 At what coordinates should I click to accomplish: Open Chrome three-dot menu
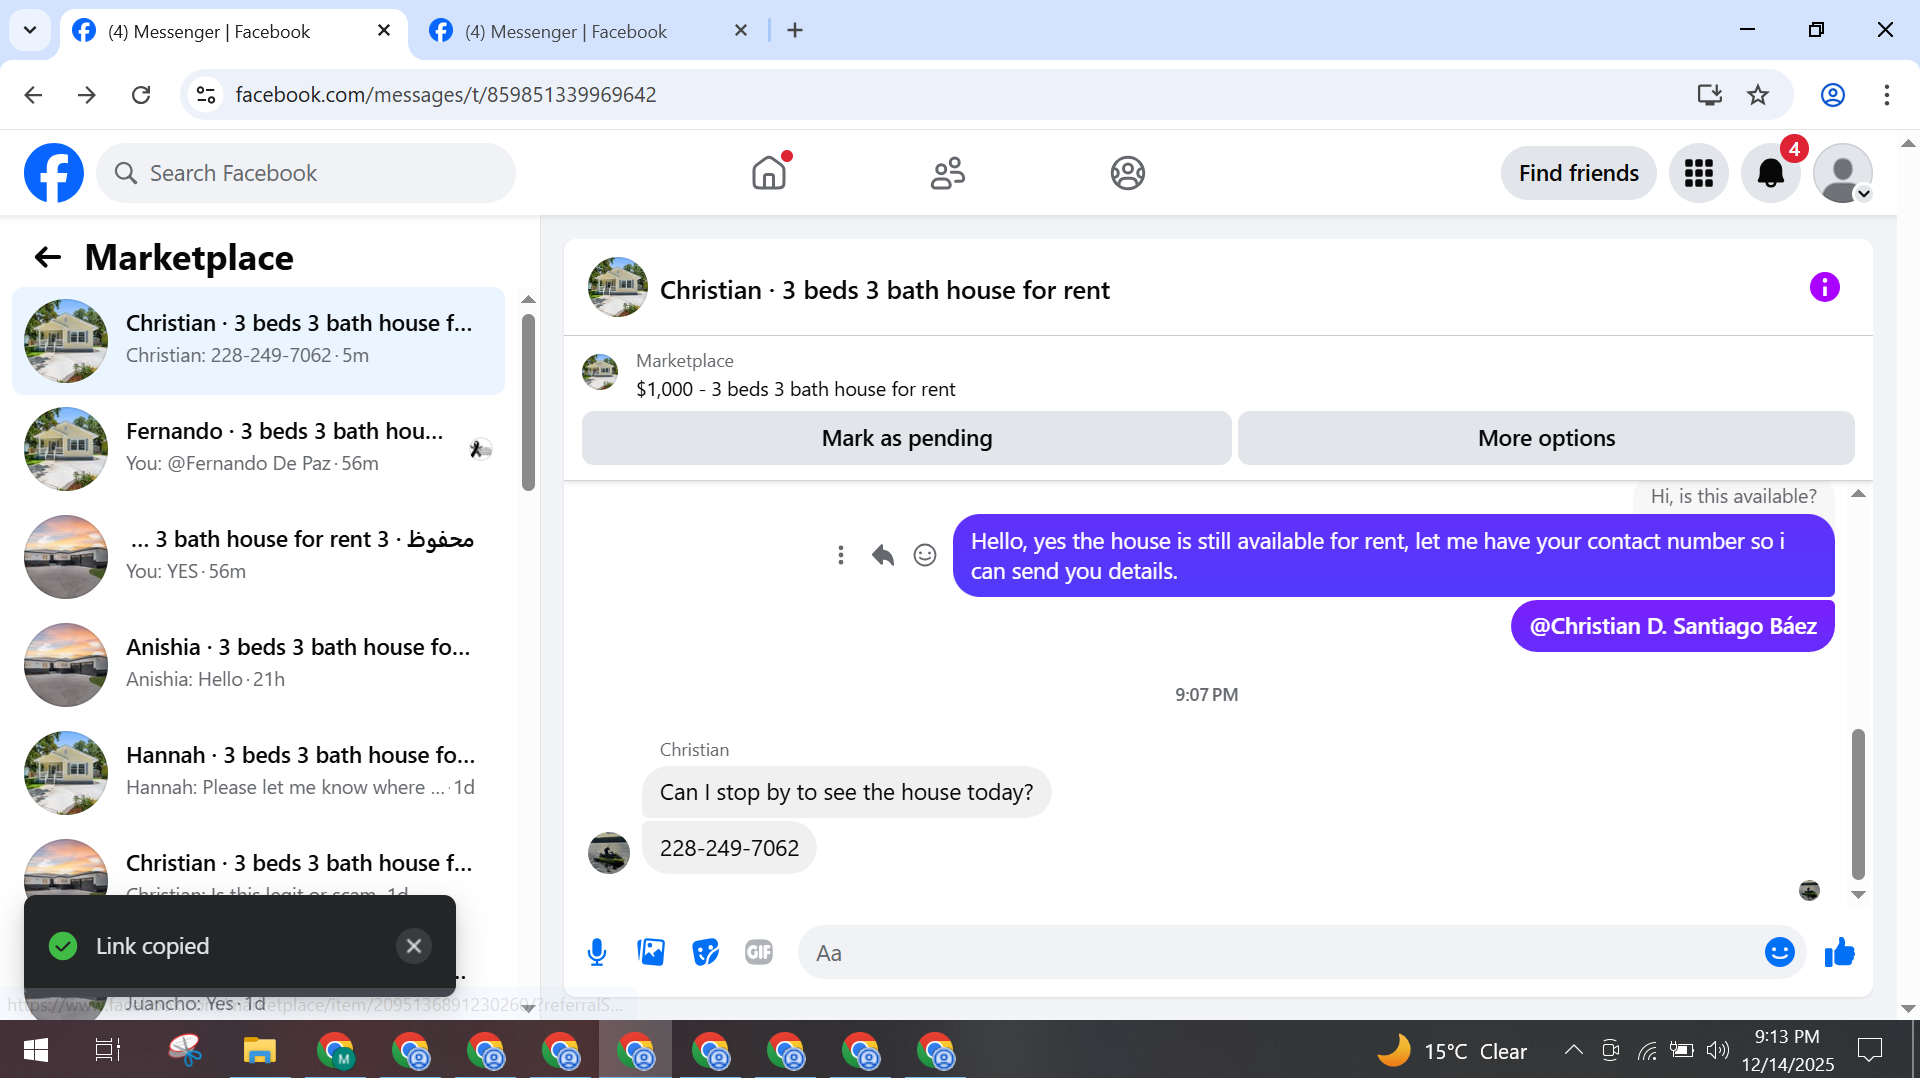click(x=1886, y=94)
